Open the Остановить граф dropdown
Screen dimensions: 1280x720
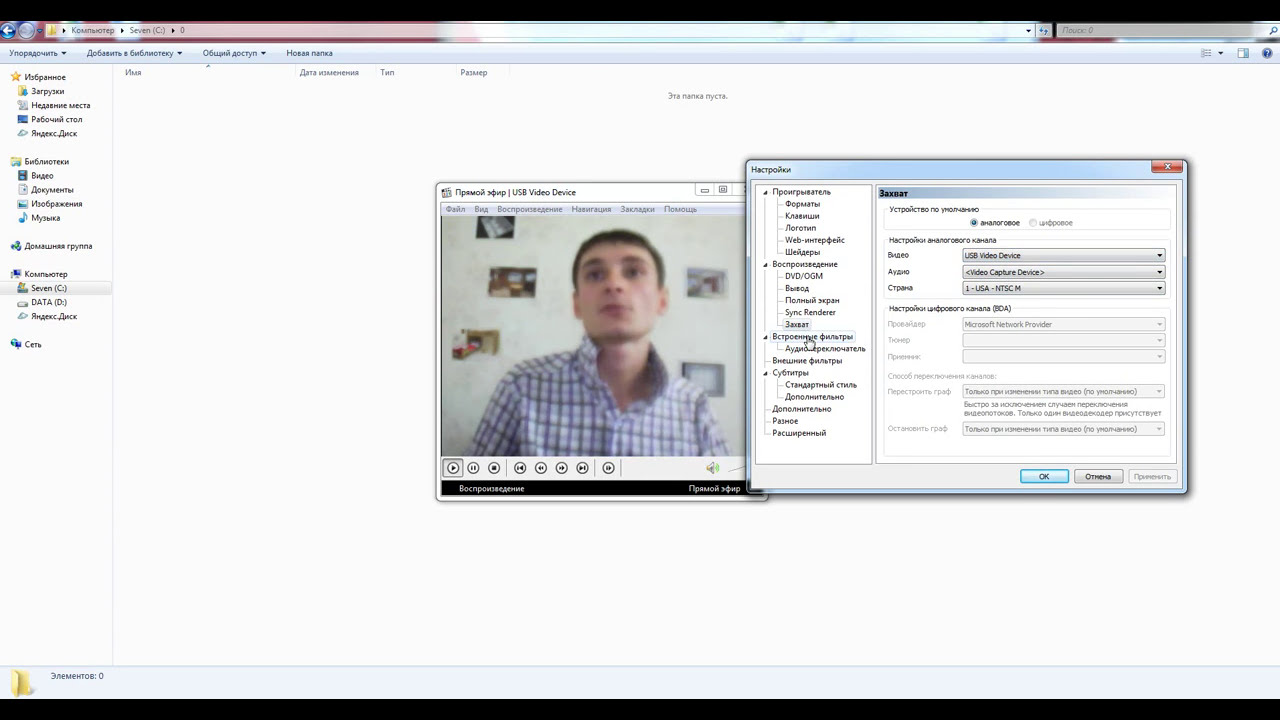click(x=1064, y=429)
